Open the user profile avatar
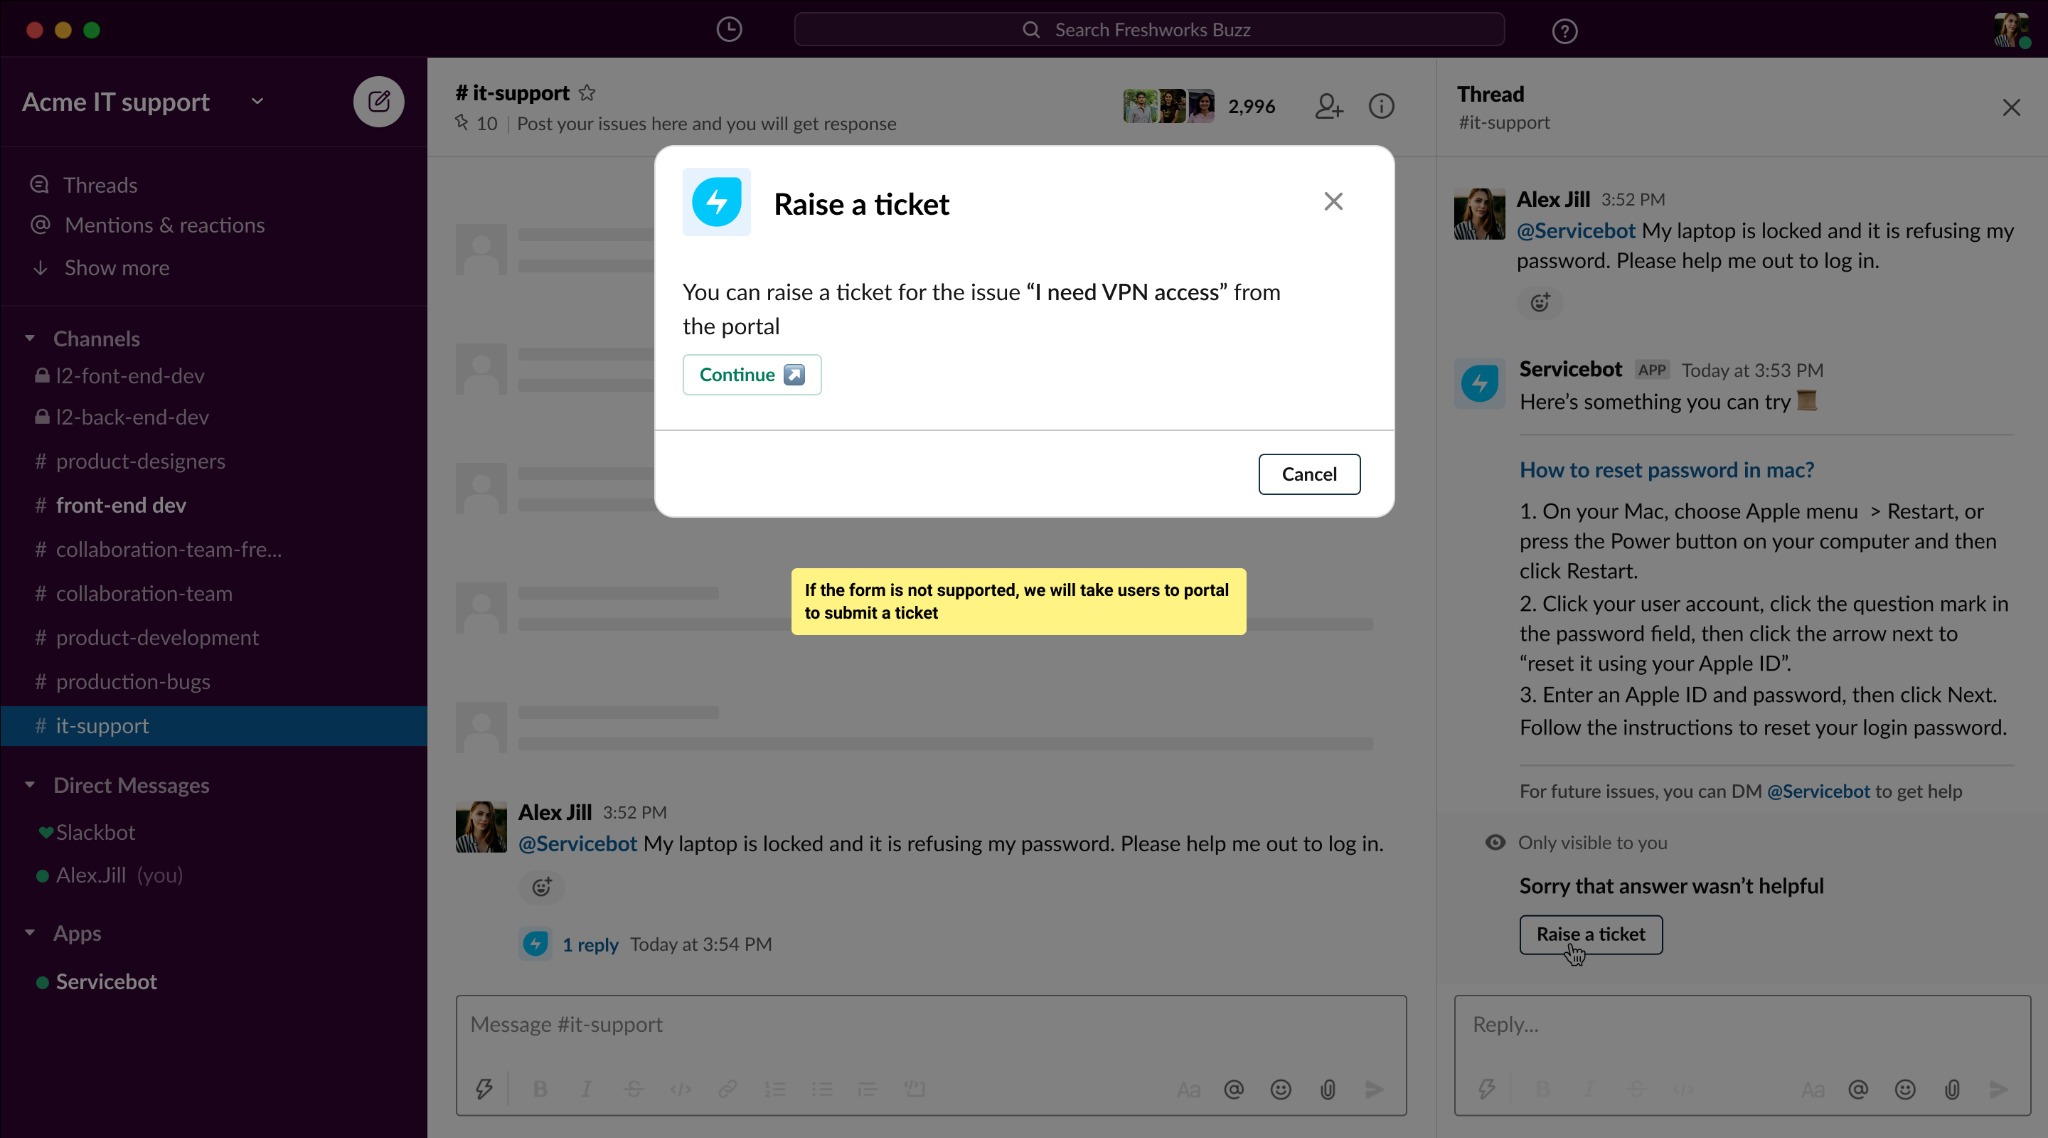 click(x=2012, y=30)
